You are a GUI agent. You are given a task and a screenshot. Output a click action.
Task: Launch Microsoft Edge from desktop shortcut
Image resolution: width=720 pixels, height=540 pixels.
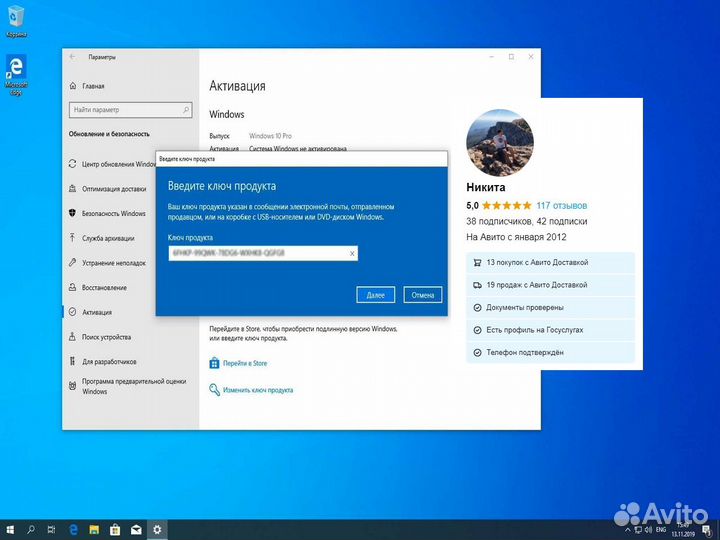click(x=16, y=75)
